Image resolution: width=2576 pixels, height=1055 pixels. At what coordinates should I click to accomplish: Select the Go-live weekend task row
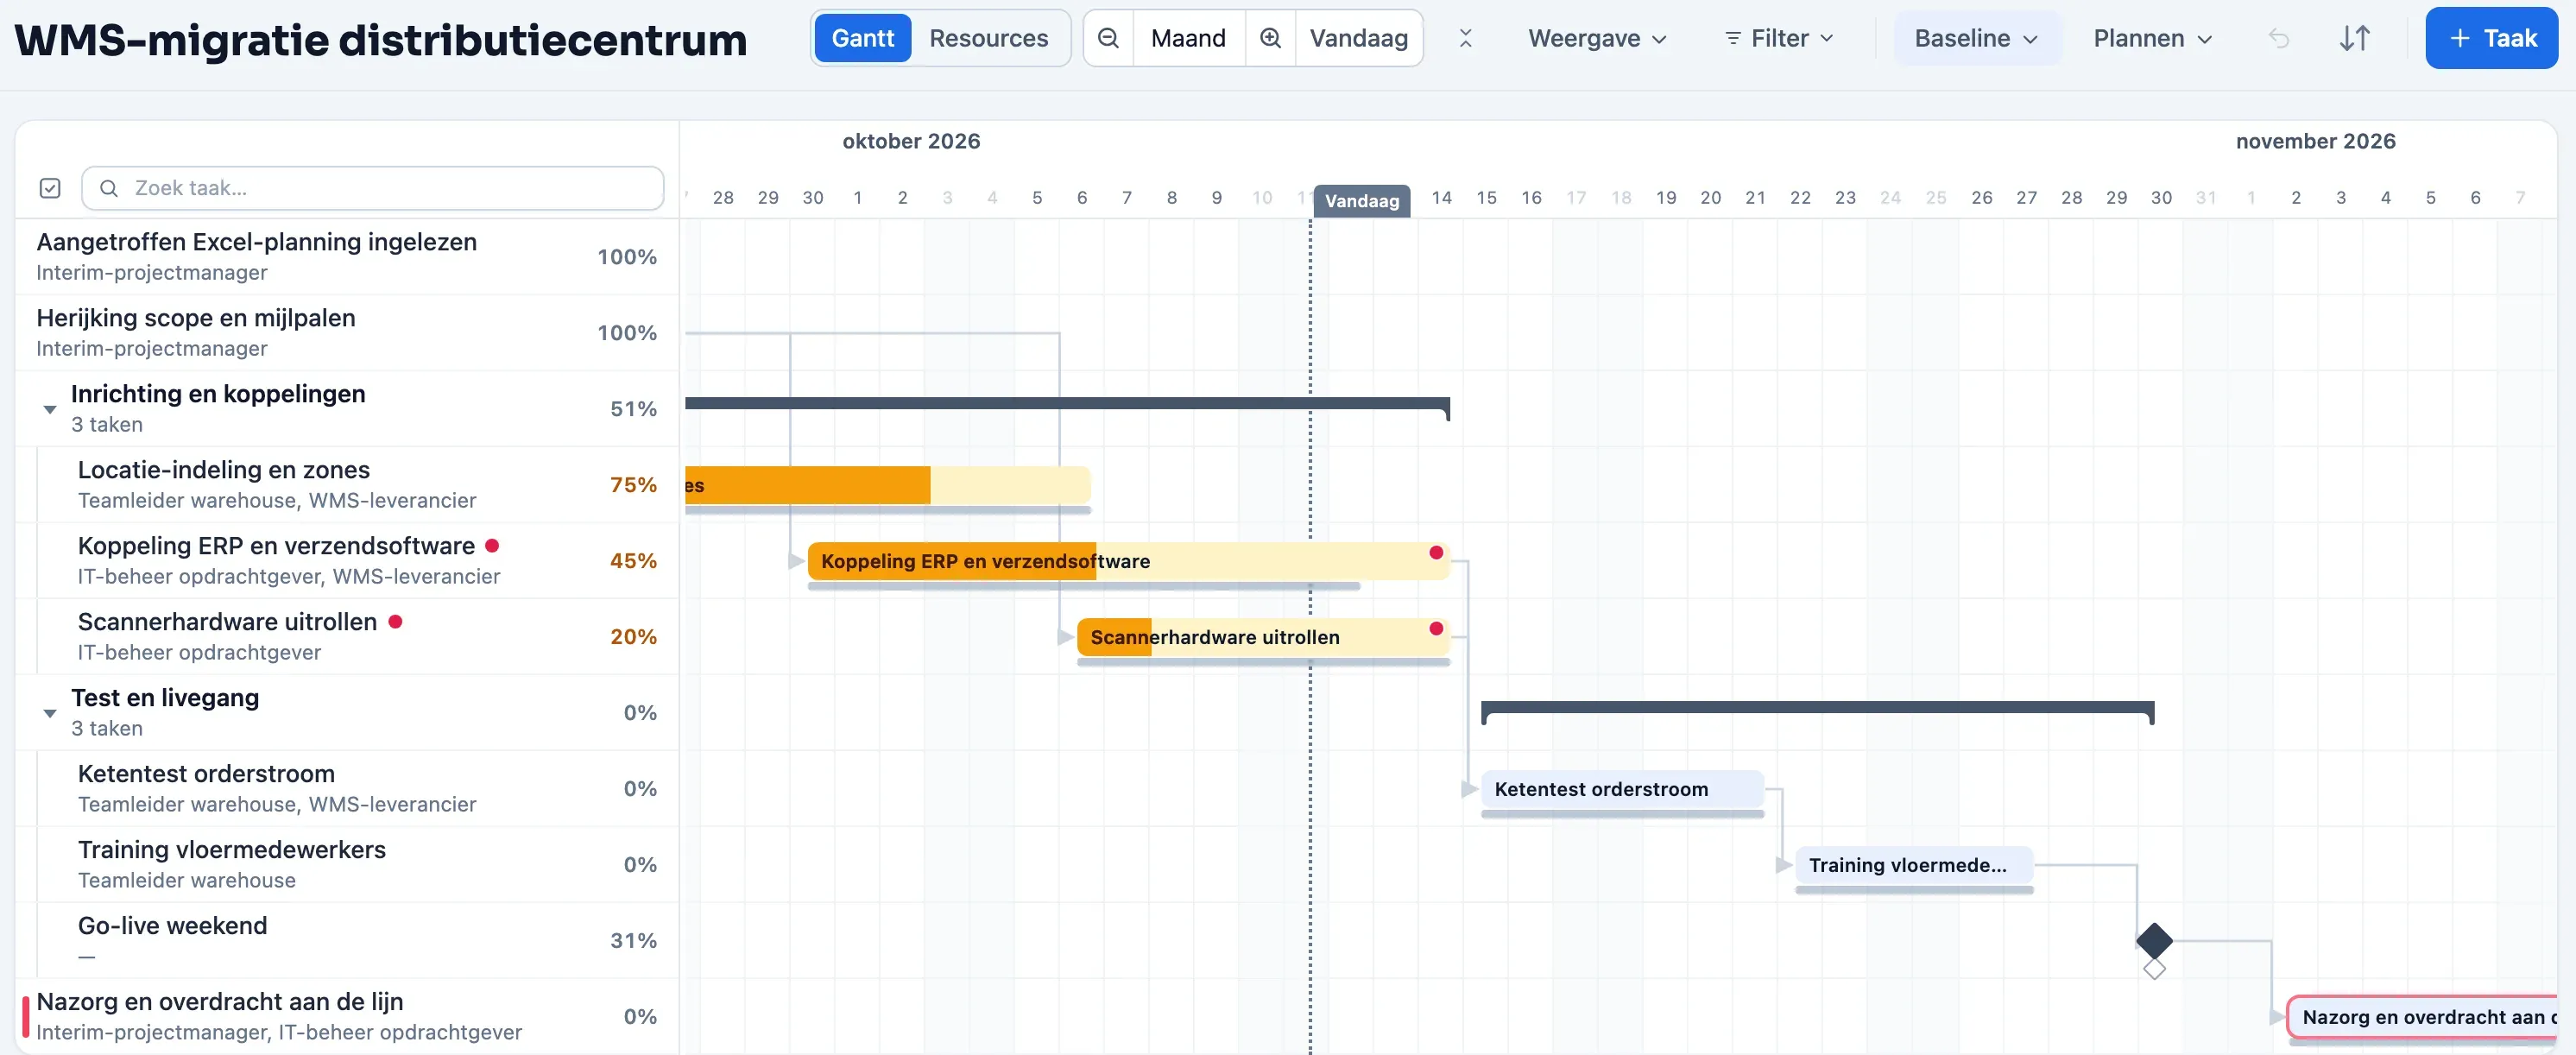(347, 941)
